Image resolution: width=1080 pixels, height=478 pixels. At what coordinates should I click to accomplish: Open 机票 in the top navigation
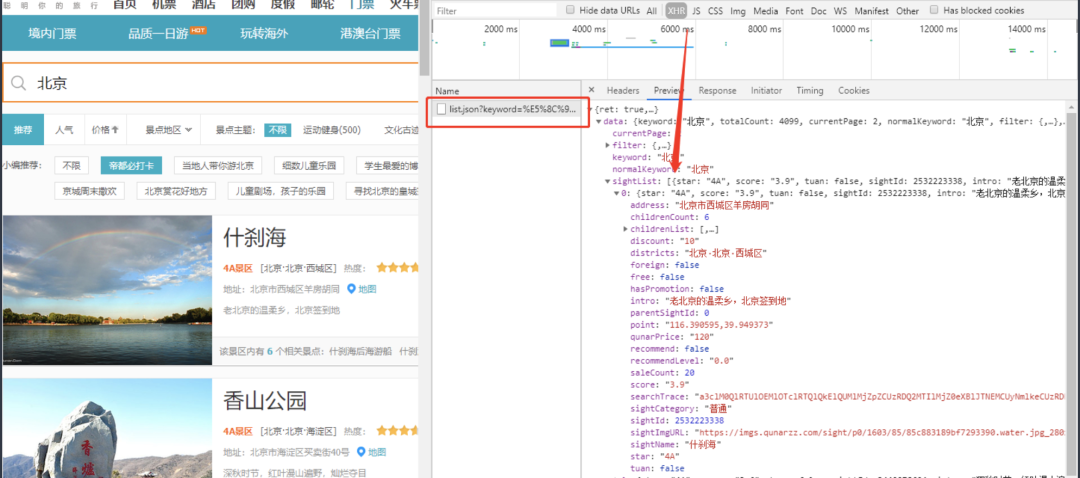point(163,5)
